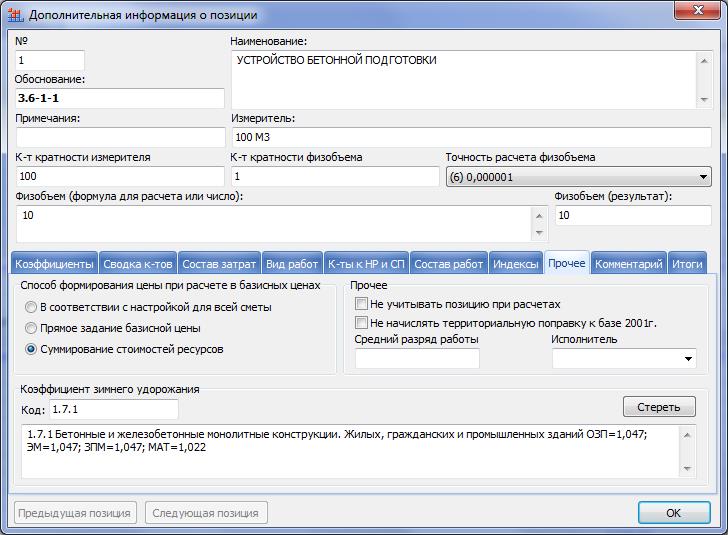This screenshot has width=728, height=535.
Task: Click the К-т кратности физобъема field
Action: click(x=335, y=176)
